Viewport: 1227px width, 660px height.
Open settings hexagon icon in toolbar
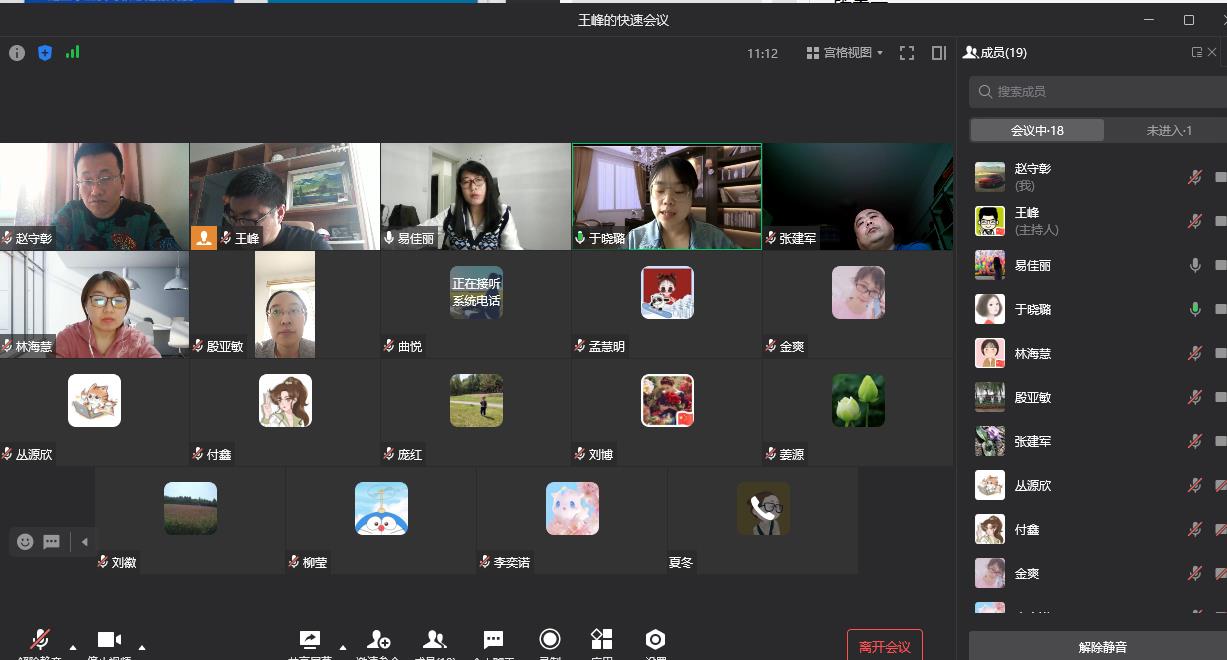tap(655, 640)
